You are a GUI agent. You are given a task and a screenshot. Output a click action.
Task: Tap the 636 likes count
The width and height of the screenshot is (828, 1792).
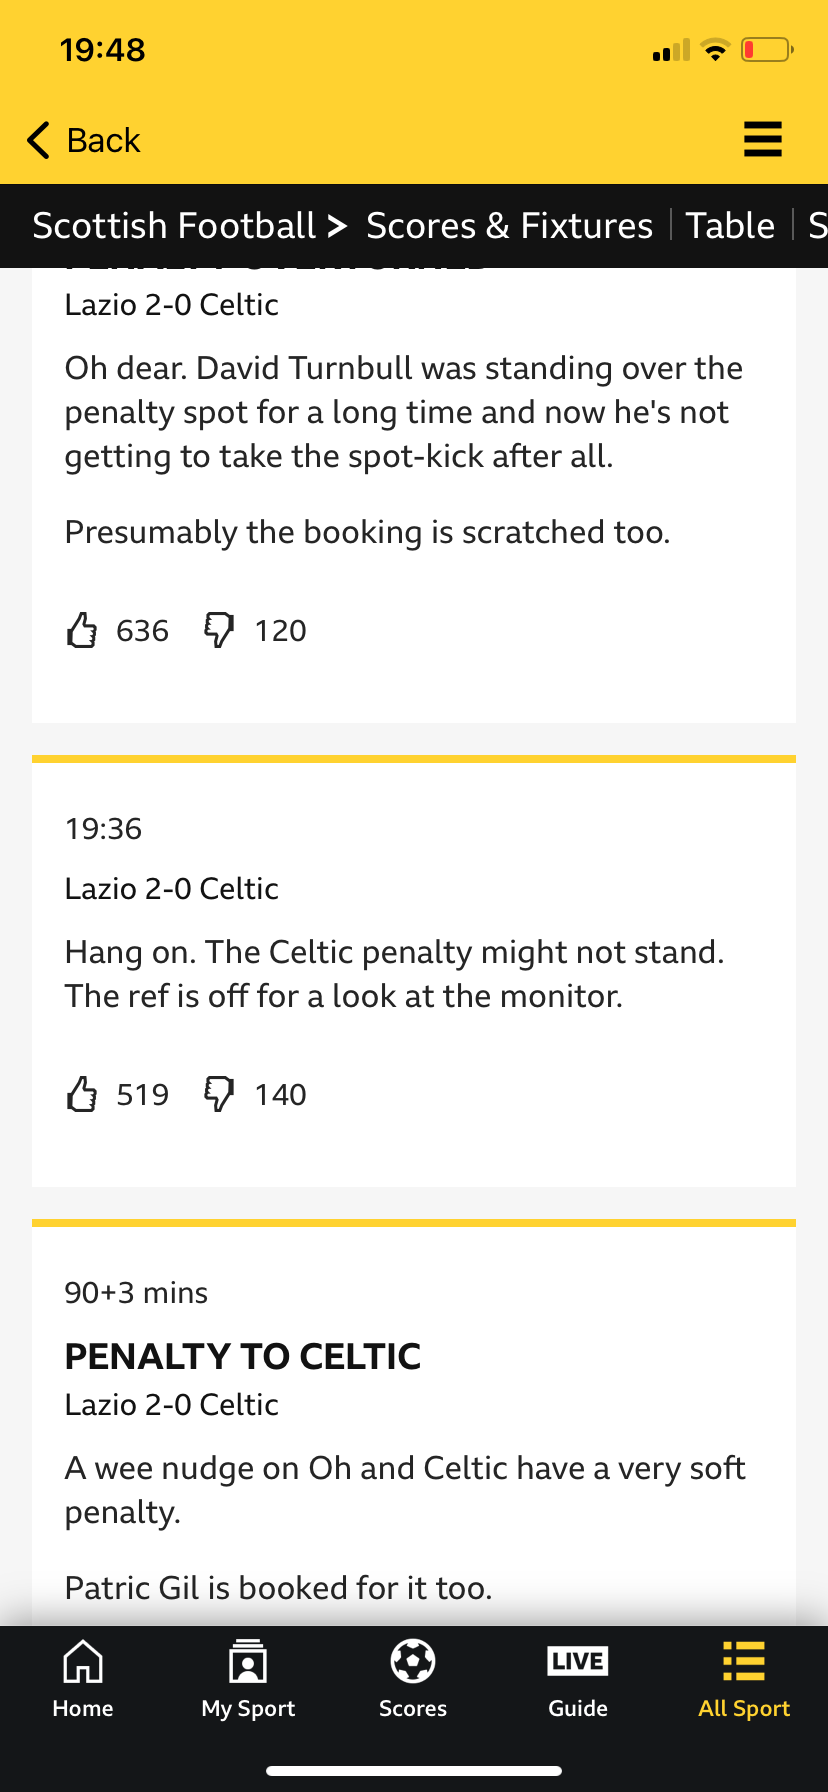point(142,631)
